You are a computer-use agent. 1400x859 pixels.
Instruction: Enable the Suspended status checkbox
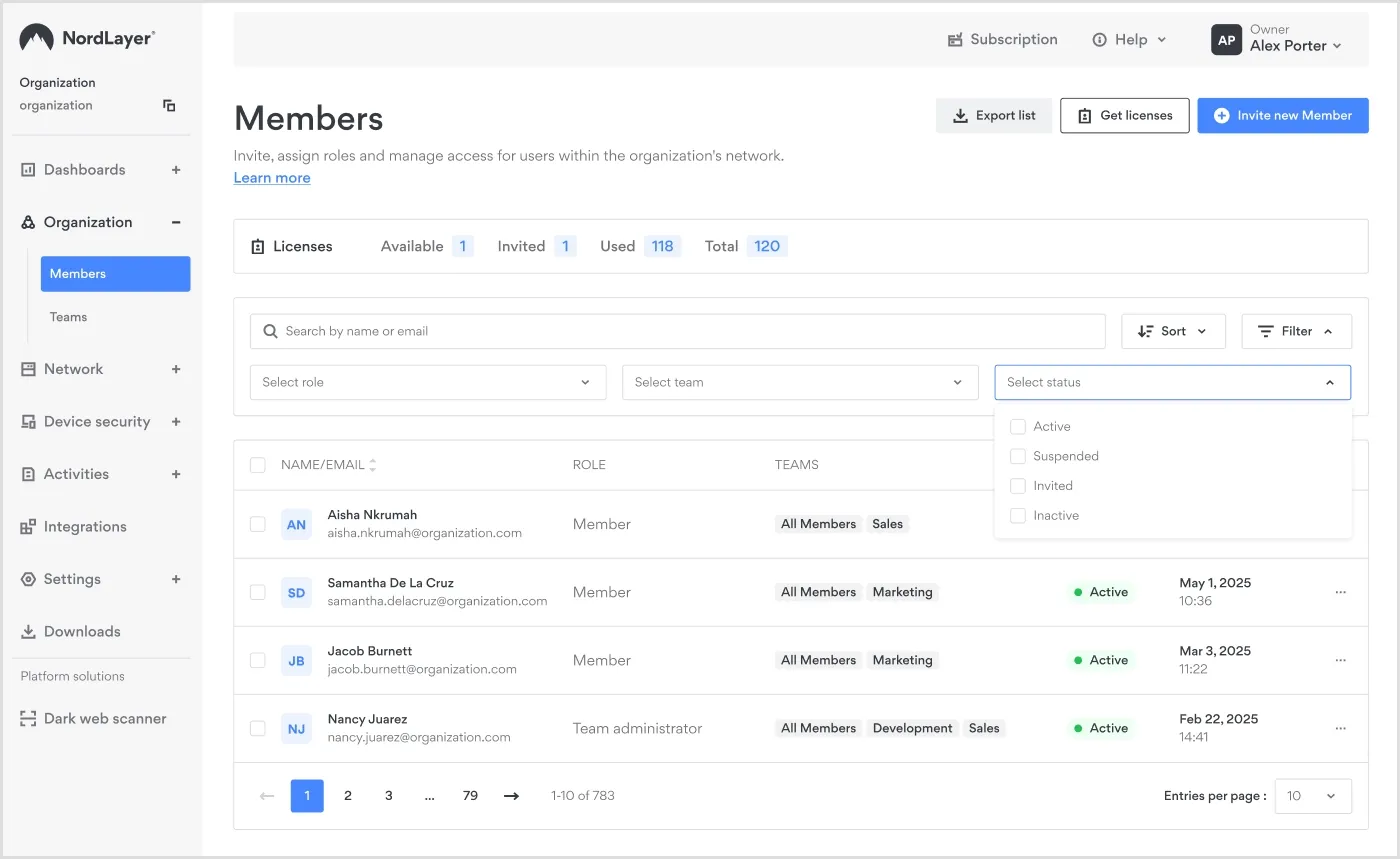click(x=1017, y=456)
